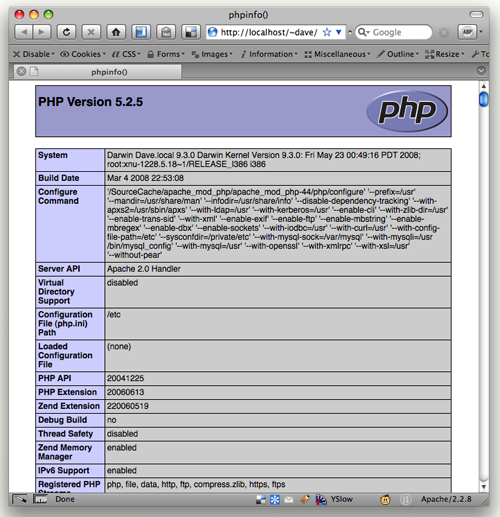The image size is (500, 517).
Task: Click the YSlow icon in status bar
Action: [x=321, y=499]
